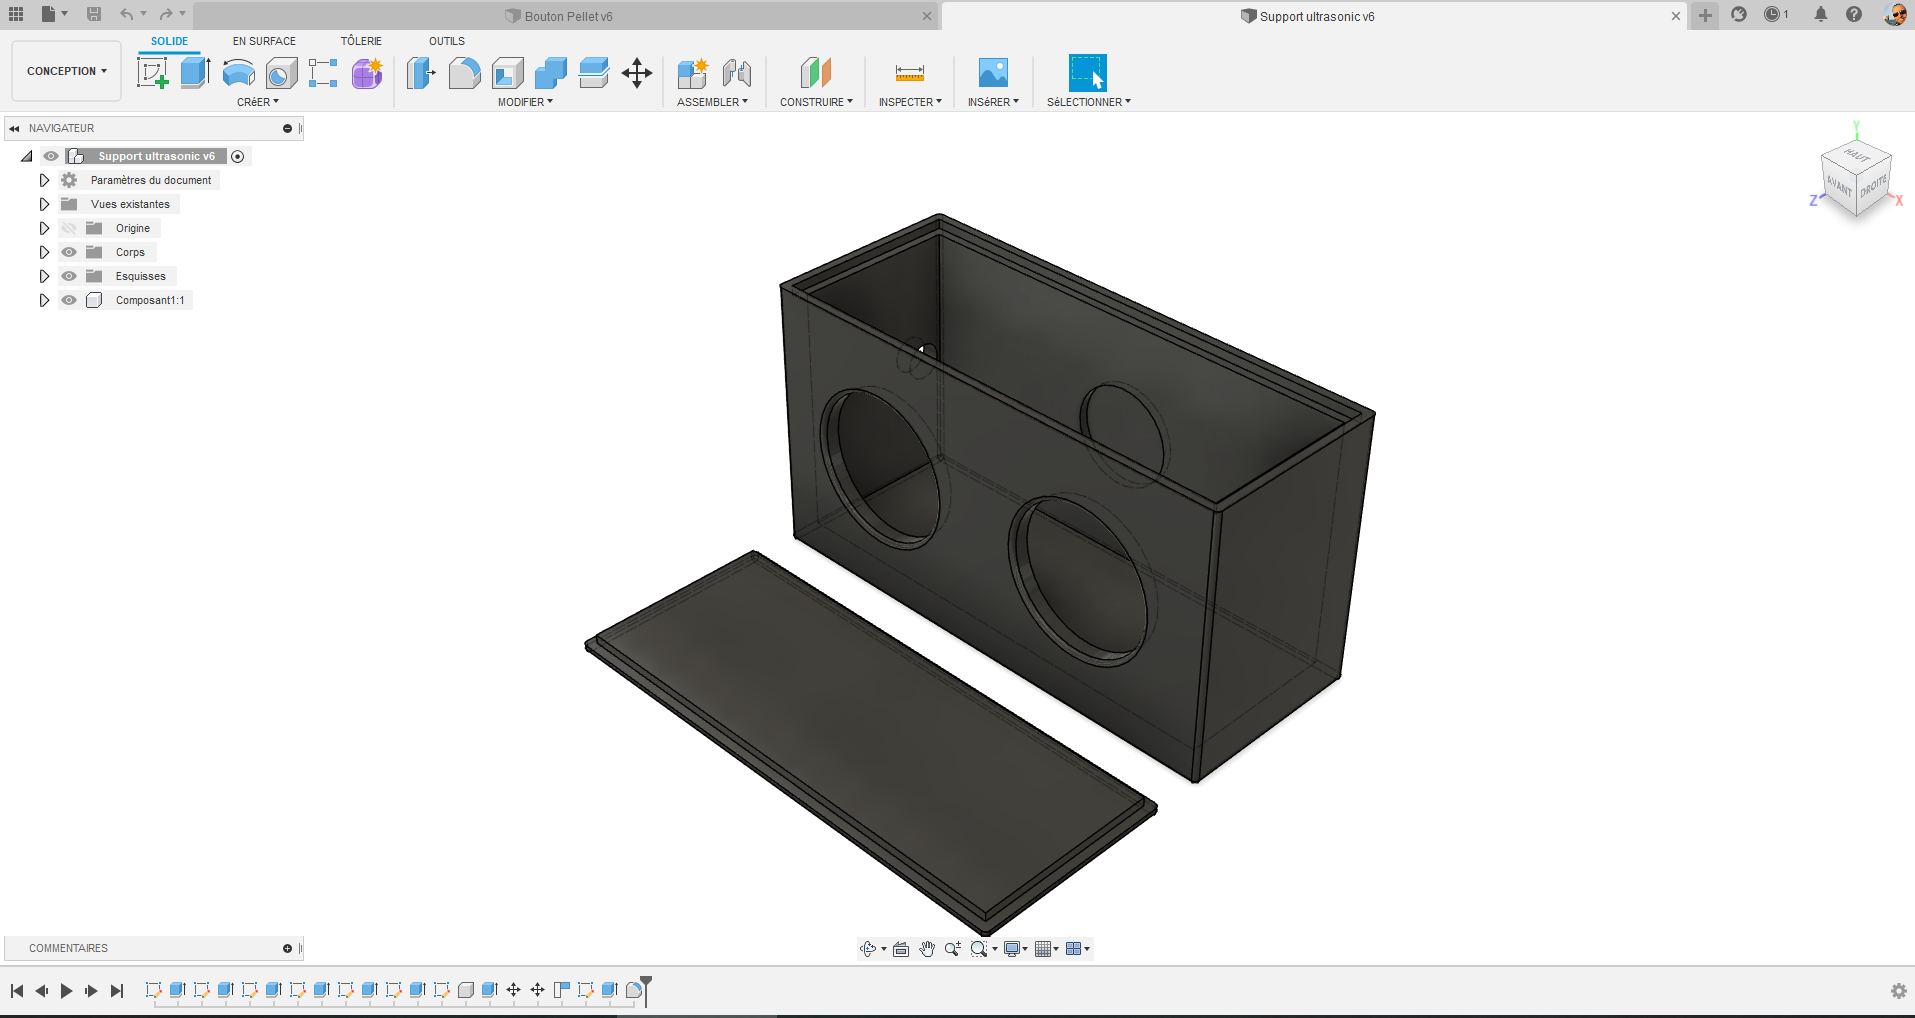This screenshot has width=1915, height=1018.
Task: Click the Redo arrow
Action: pyautogui.click(x=166, y=14)
